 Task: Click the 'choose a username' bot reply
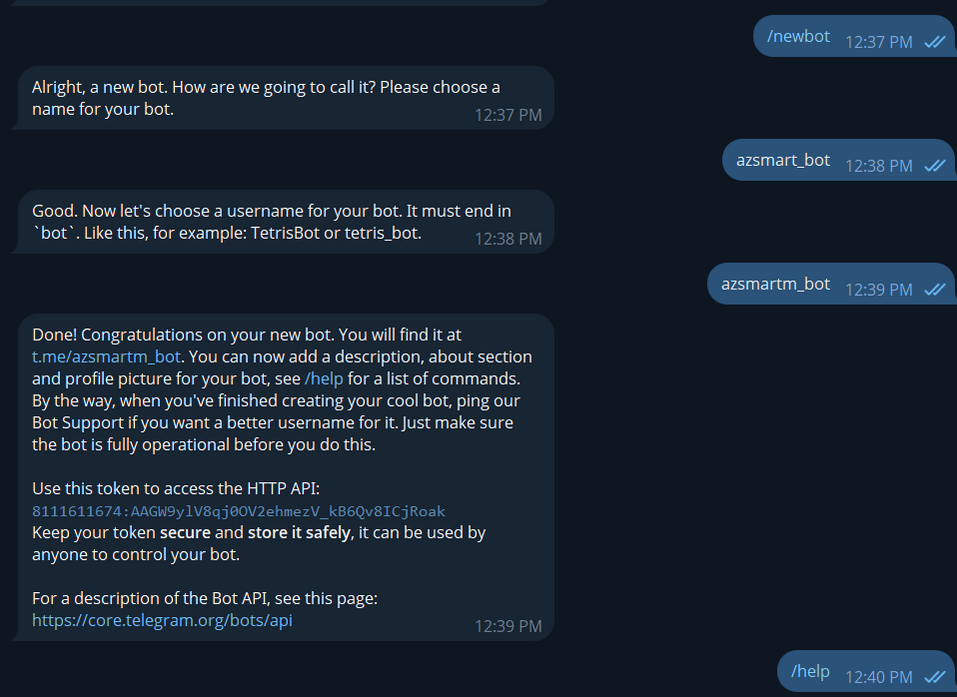click(x=250, y=222)
